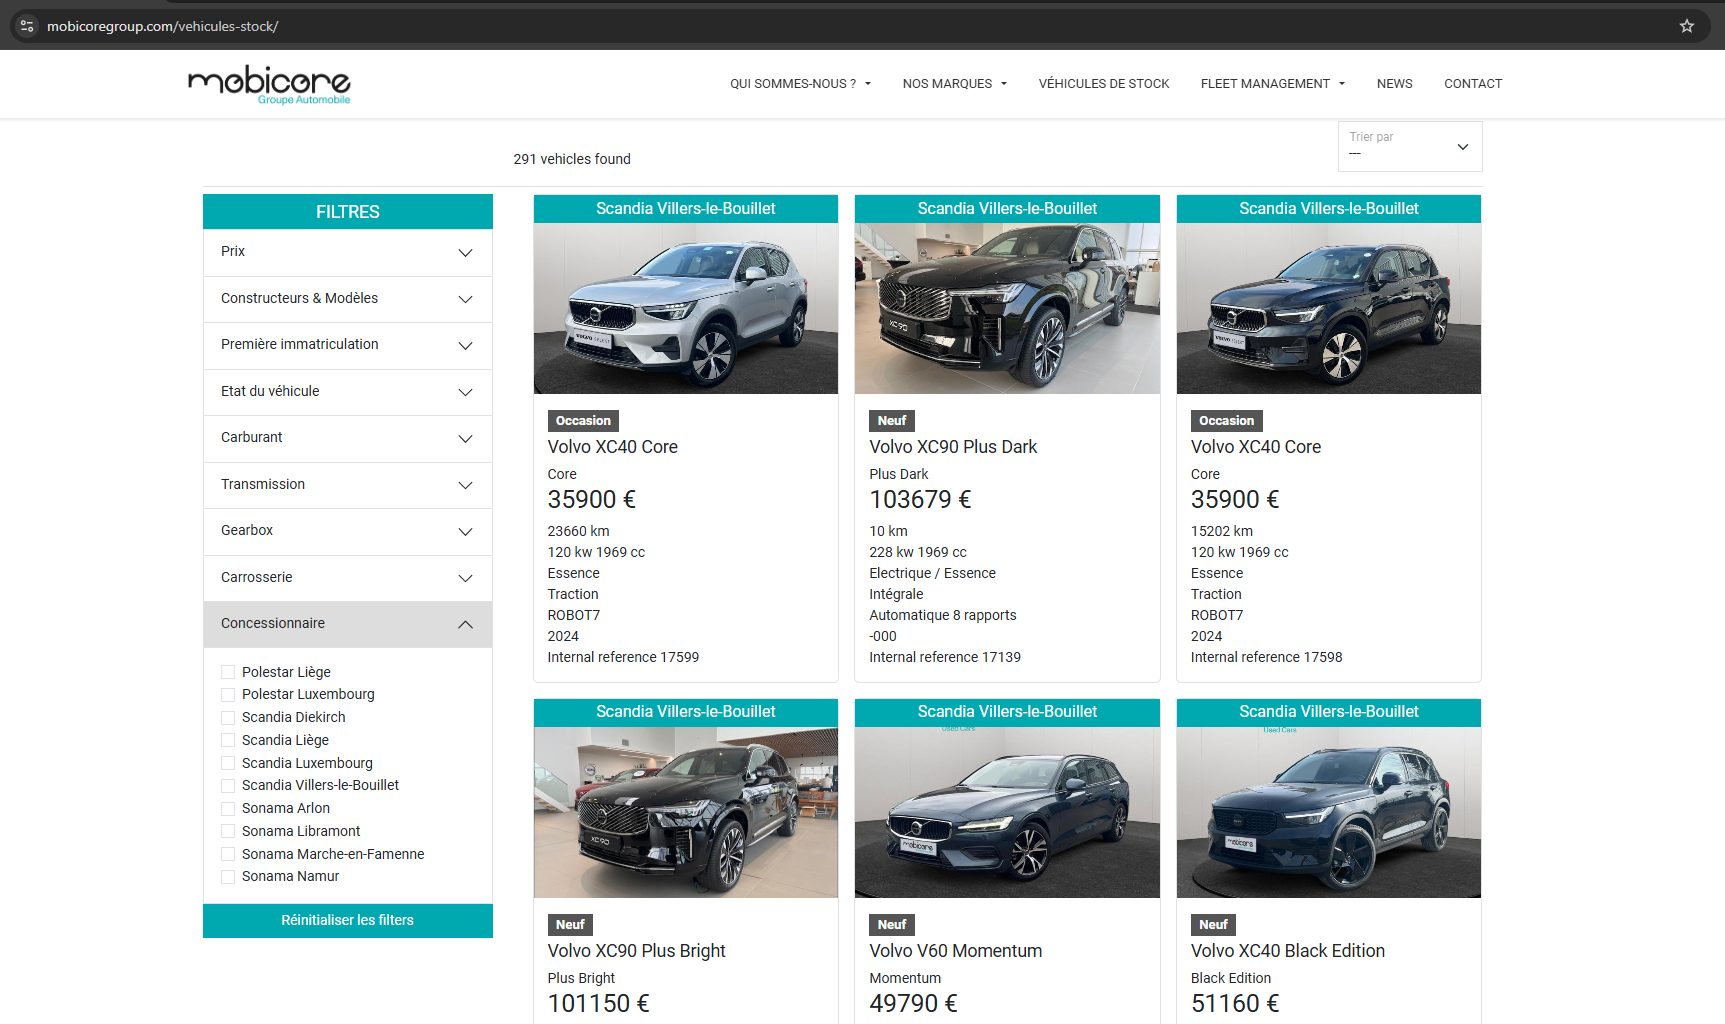Open site information icon in address bar

tap(27, 26)
